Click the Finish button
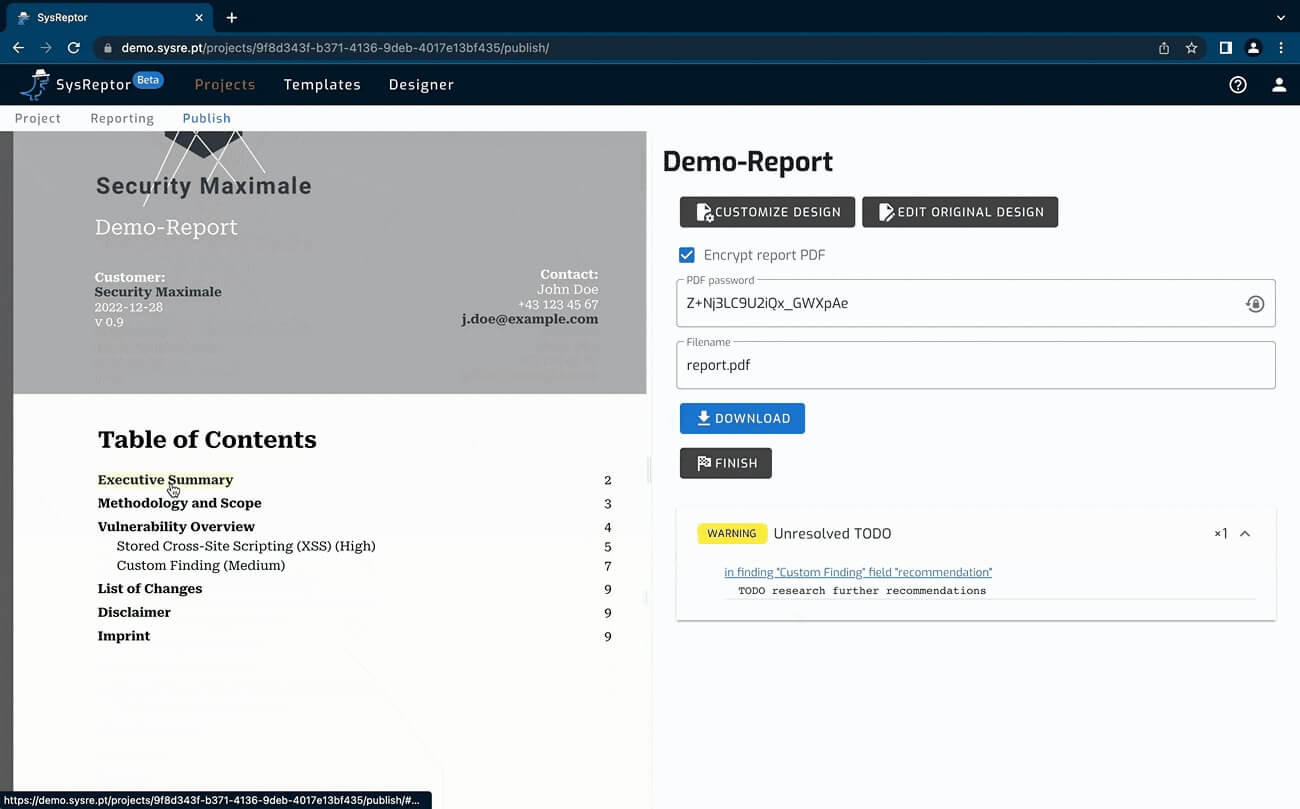This screenshot has width=1300, height=809. pyautogui.click(x=726, y=463)
